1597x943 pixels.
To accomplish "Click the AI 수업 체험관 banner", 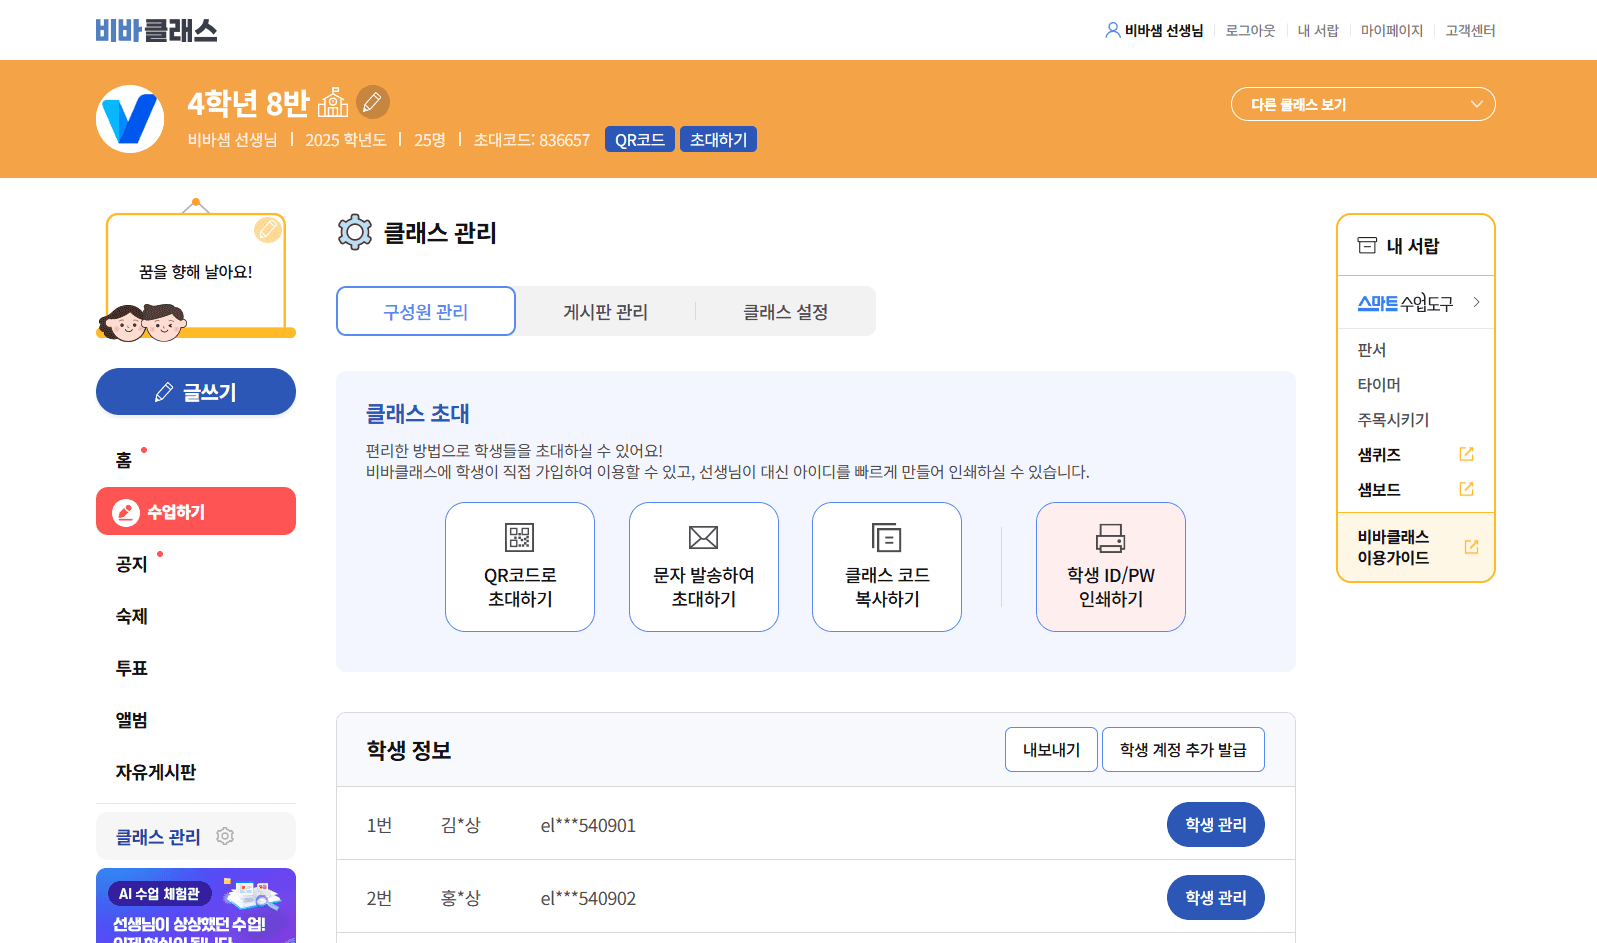I will 196,906.
